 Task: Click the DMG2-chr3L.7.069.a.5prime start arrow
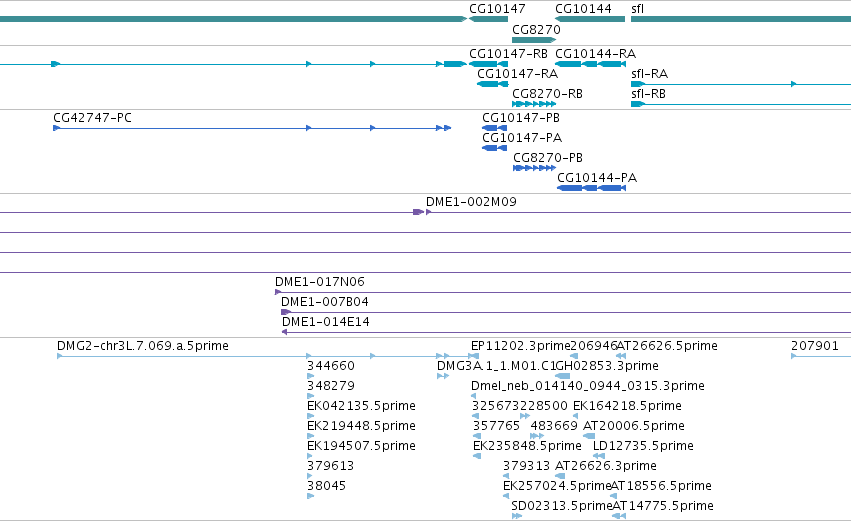60,356
